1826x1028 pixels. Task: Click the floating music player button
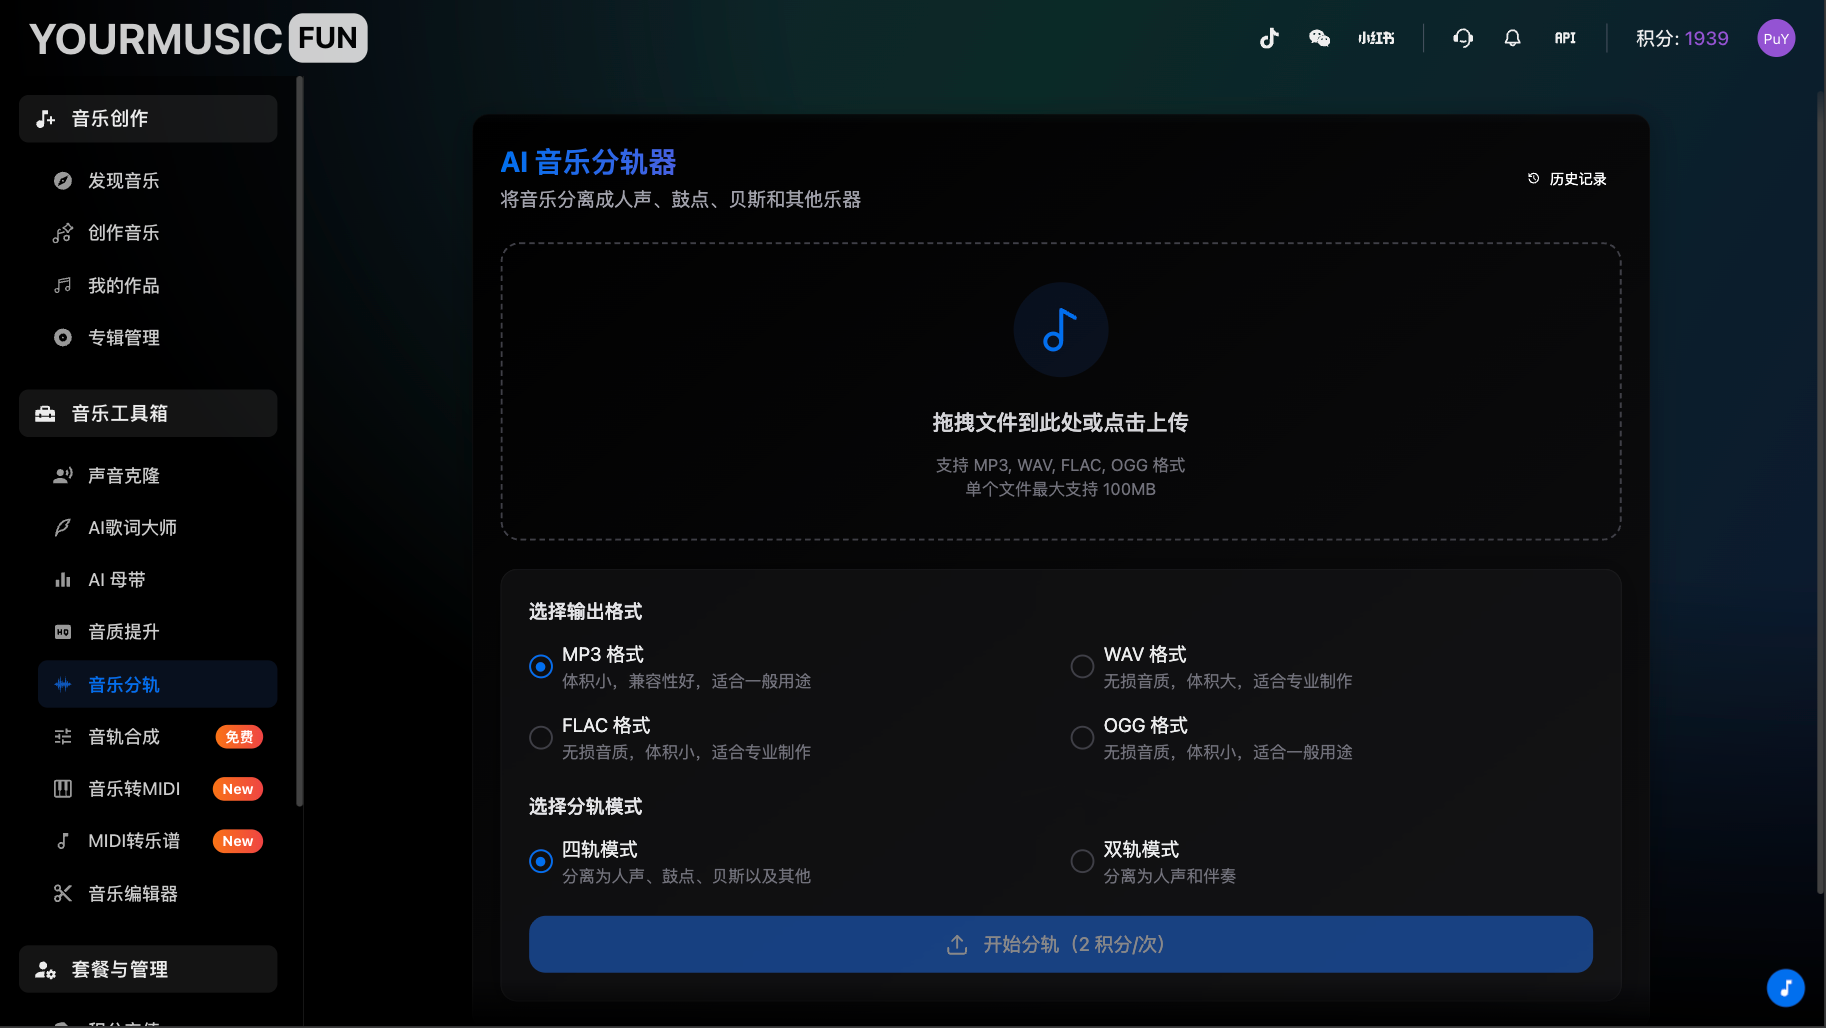[x=1785, y=988]
